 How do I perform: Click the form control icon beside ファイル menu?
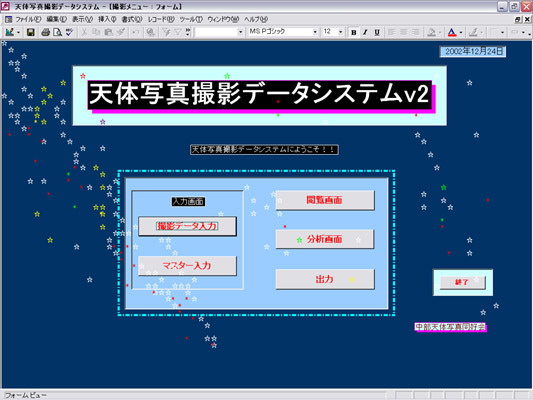coord(8,19)
